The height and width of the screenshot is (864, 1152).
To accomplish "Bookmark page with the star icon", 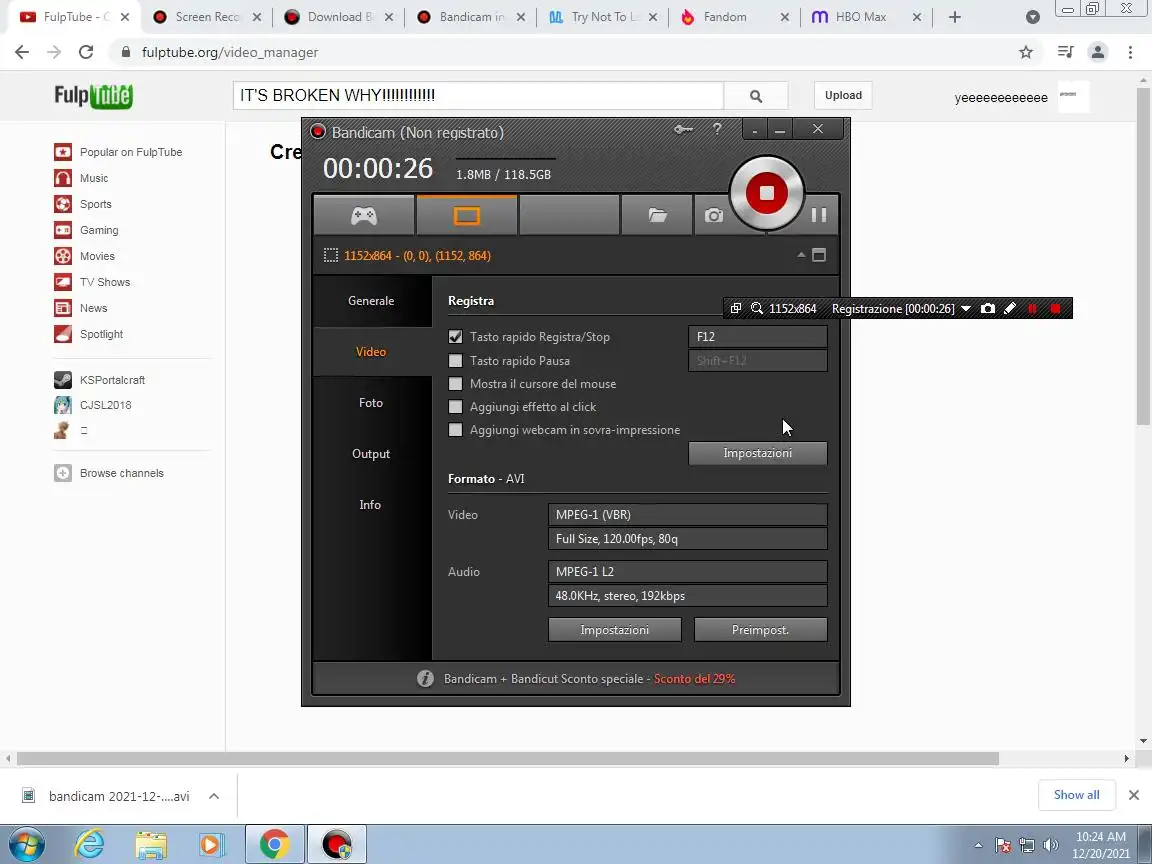I will point(1026,52).
